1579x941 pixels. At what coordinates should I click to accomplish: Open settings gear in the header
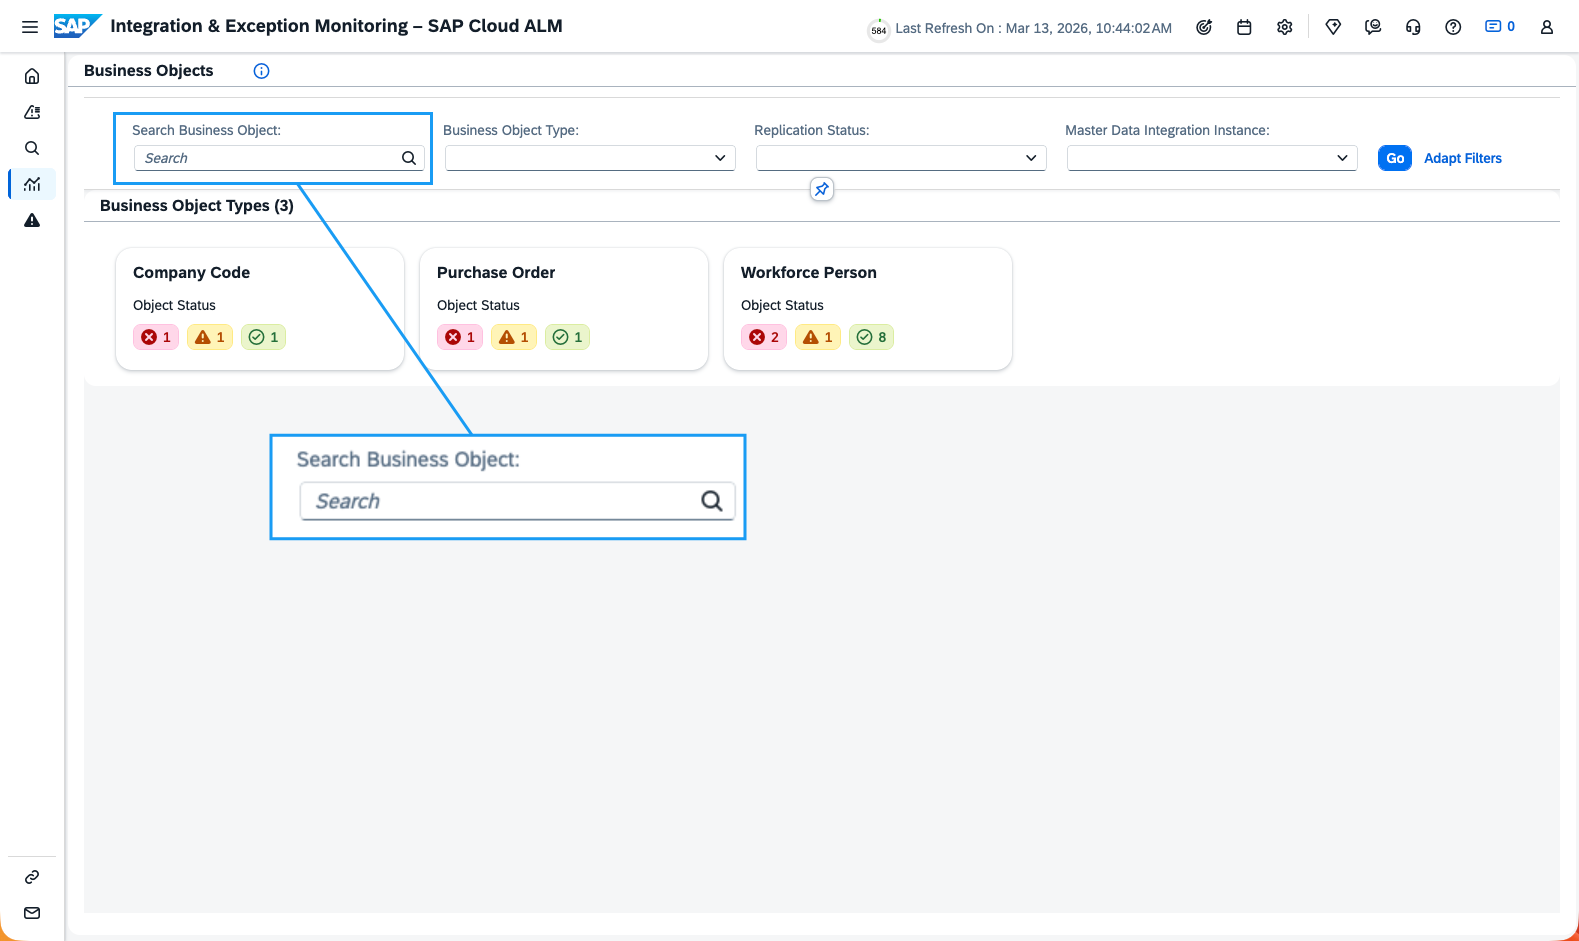pyautogui.click(x=1285, y=27)
